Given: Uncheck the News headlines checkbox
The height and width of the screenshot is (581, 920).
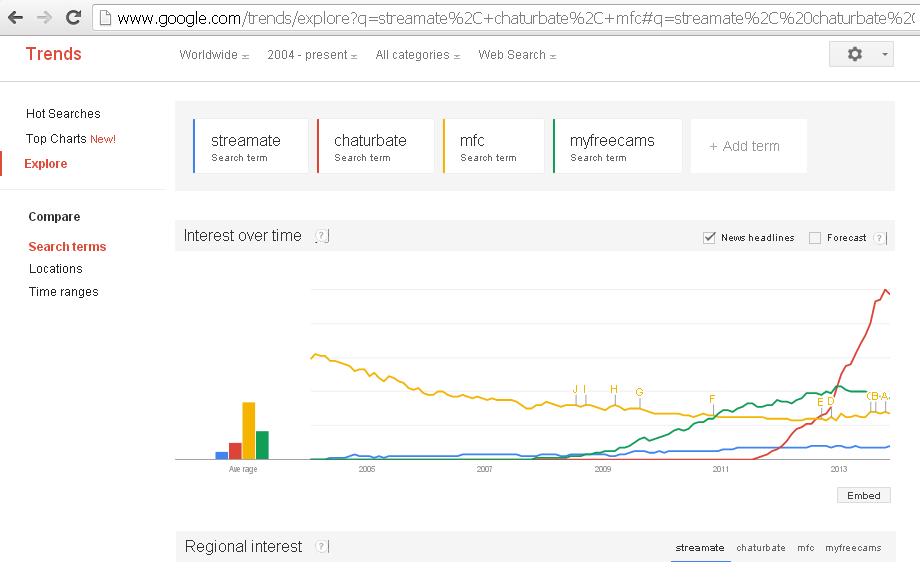Looking at the screenshot, I should 709,238.
